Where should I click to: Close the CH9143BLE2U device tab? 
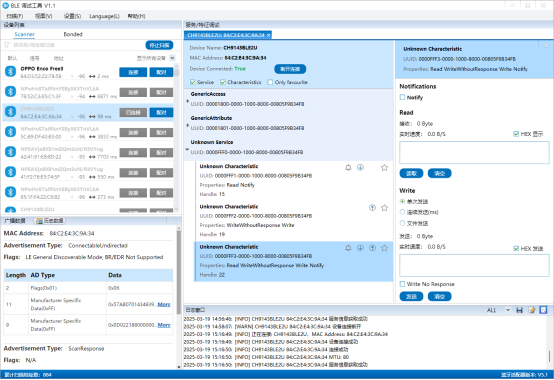pyautogui.click(x=269, y=35)
